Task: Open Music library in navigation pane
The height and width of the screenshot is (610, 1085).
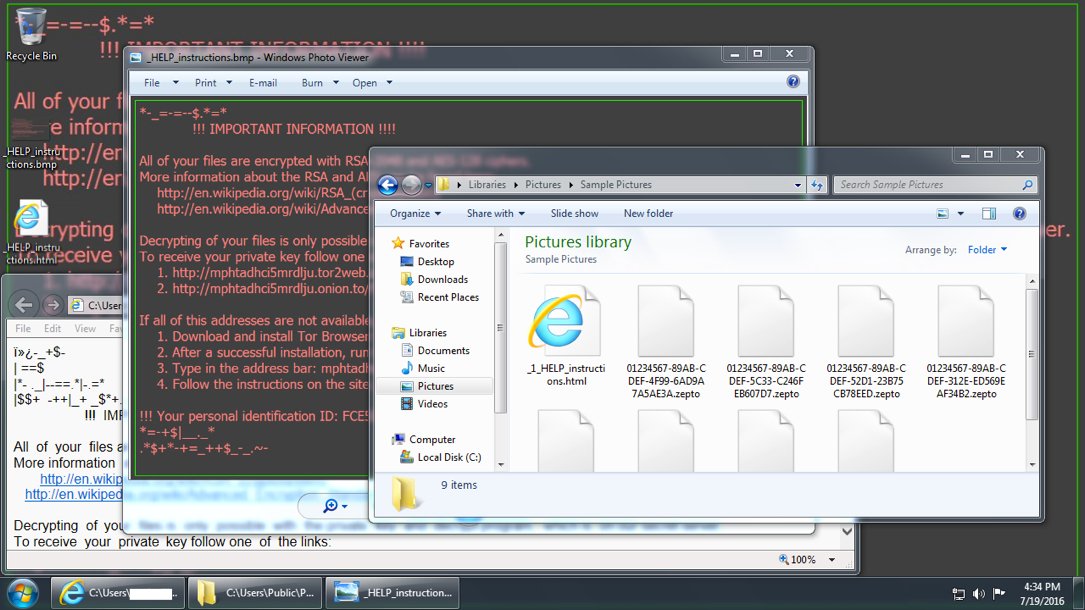Action: (x=422, y=369)
